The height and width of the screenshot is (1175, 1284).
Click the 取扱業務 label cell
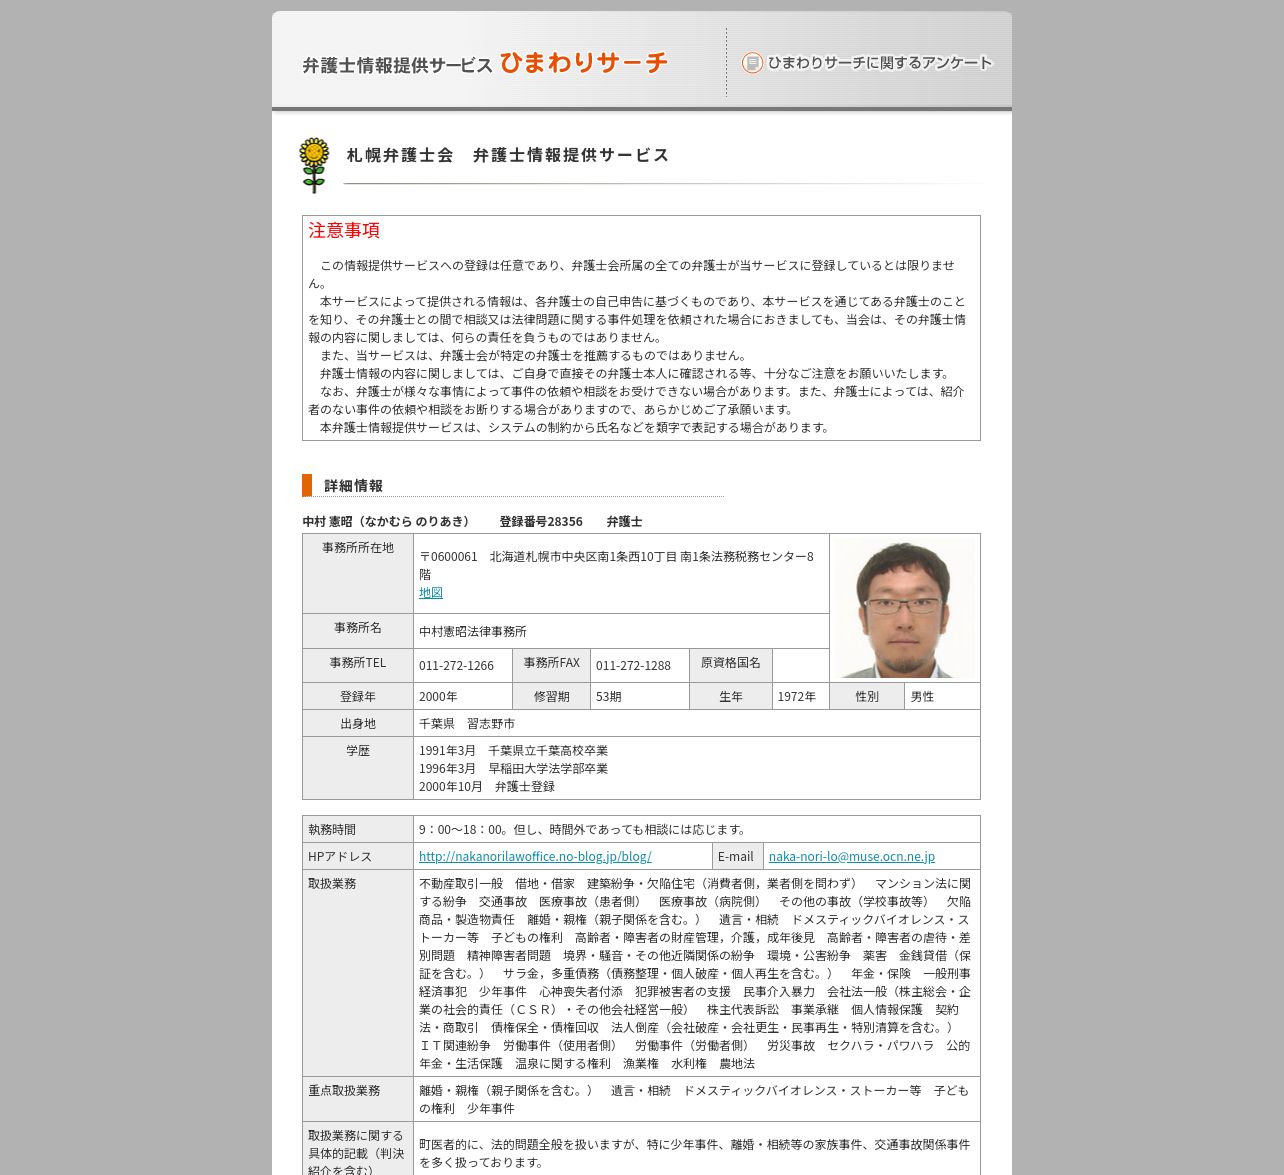point(358,974)
